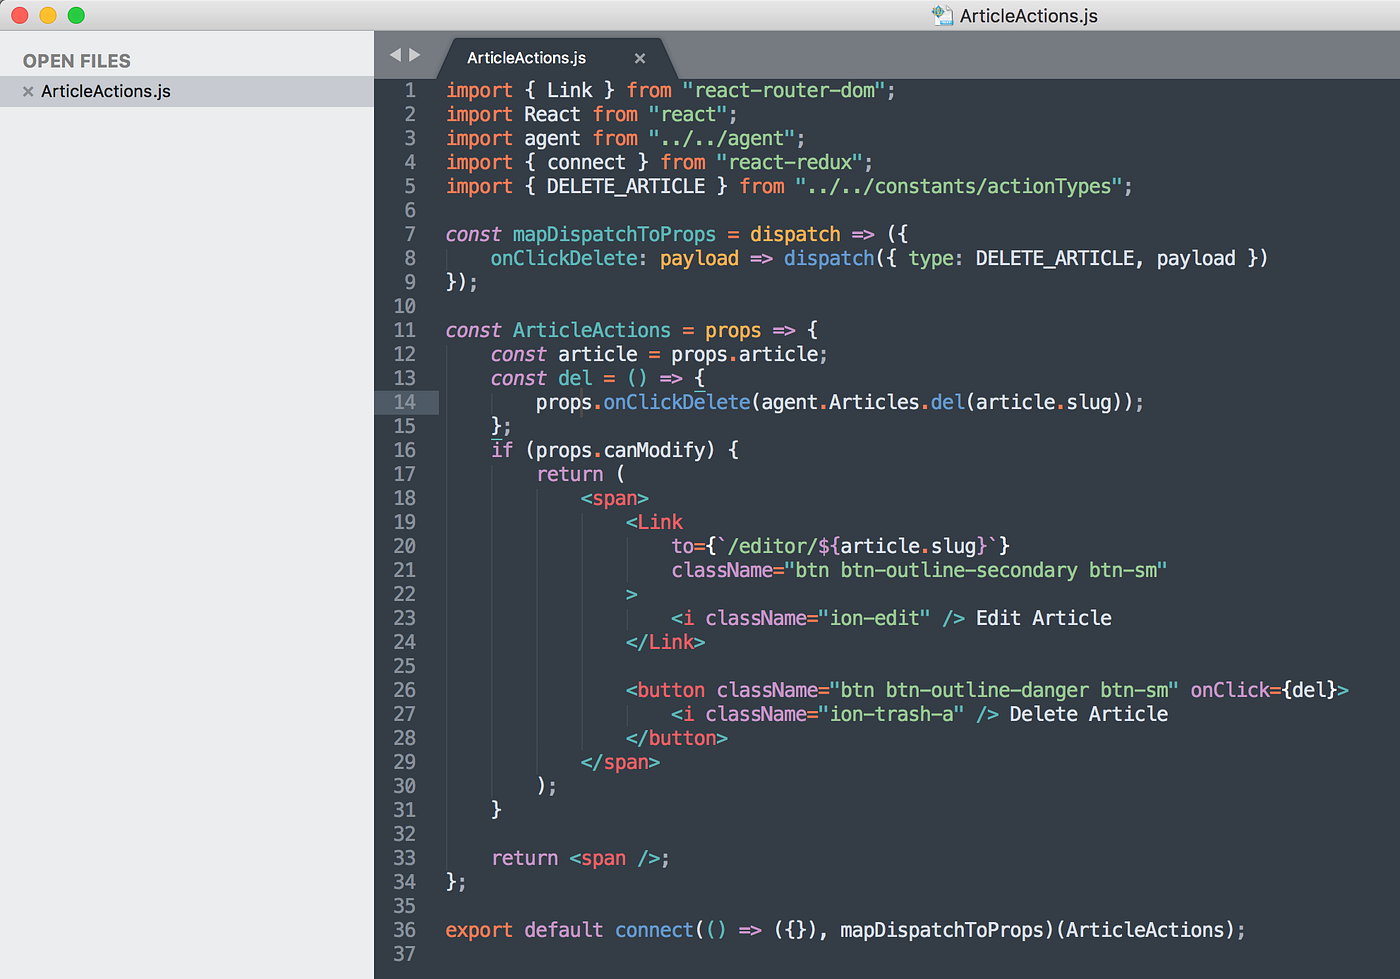Click the OPEN FILES section header
Image resolution: width=1400 pixels, height=979 pixels.
click(75, 60)
